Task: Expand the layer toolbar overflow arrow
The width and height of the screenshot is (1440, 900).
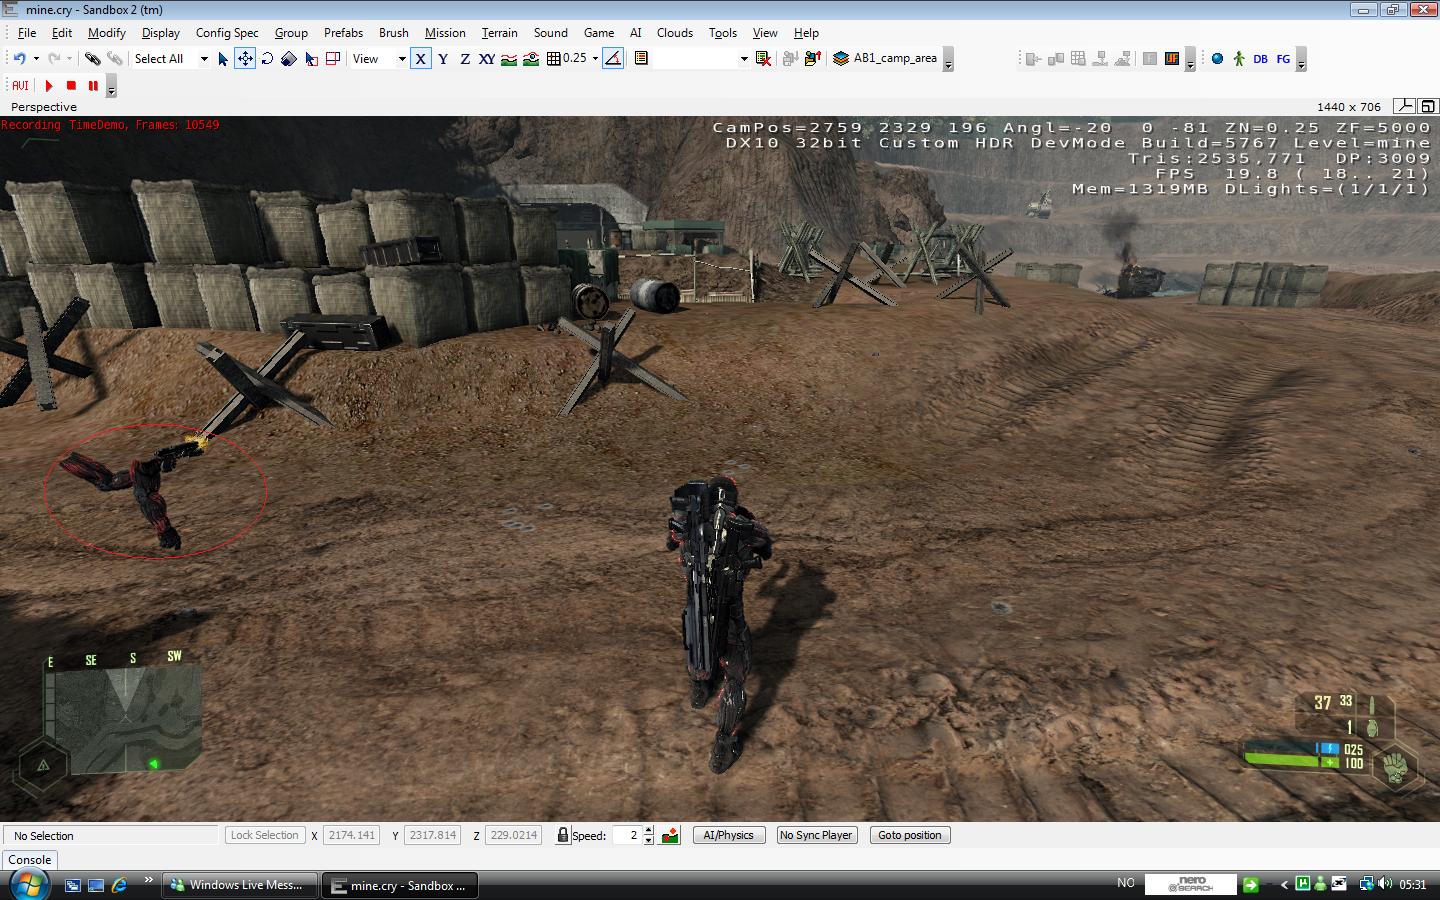Action: 948,59
